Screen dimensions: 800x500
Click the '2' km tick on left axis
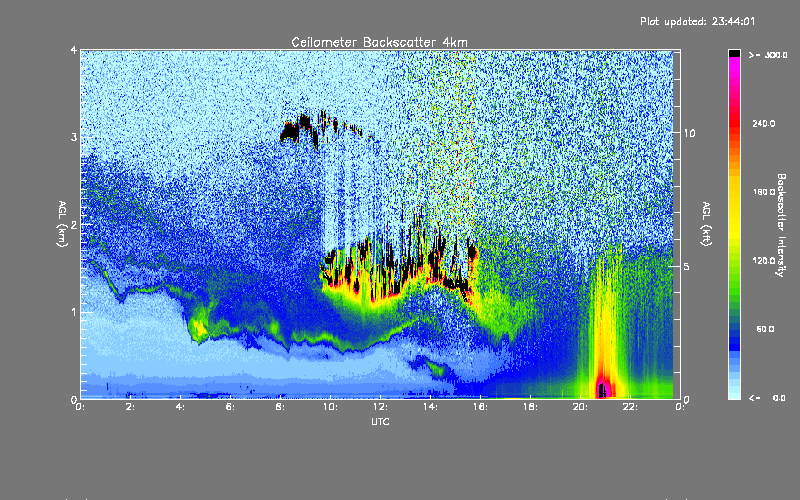click(x=74, y=224)
